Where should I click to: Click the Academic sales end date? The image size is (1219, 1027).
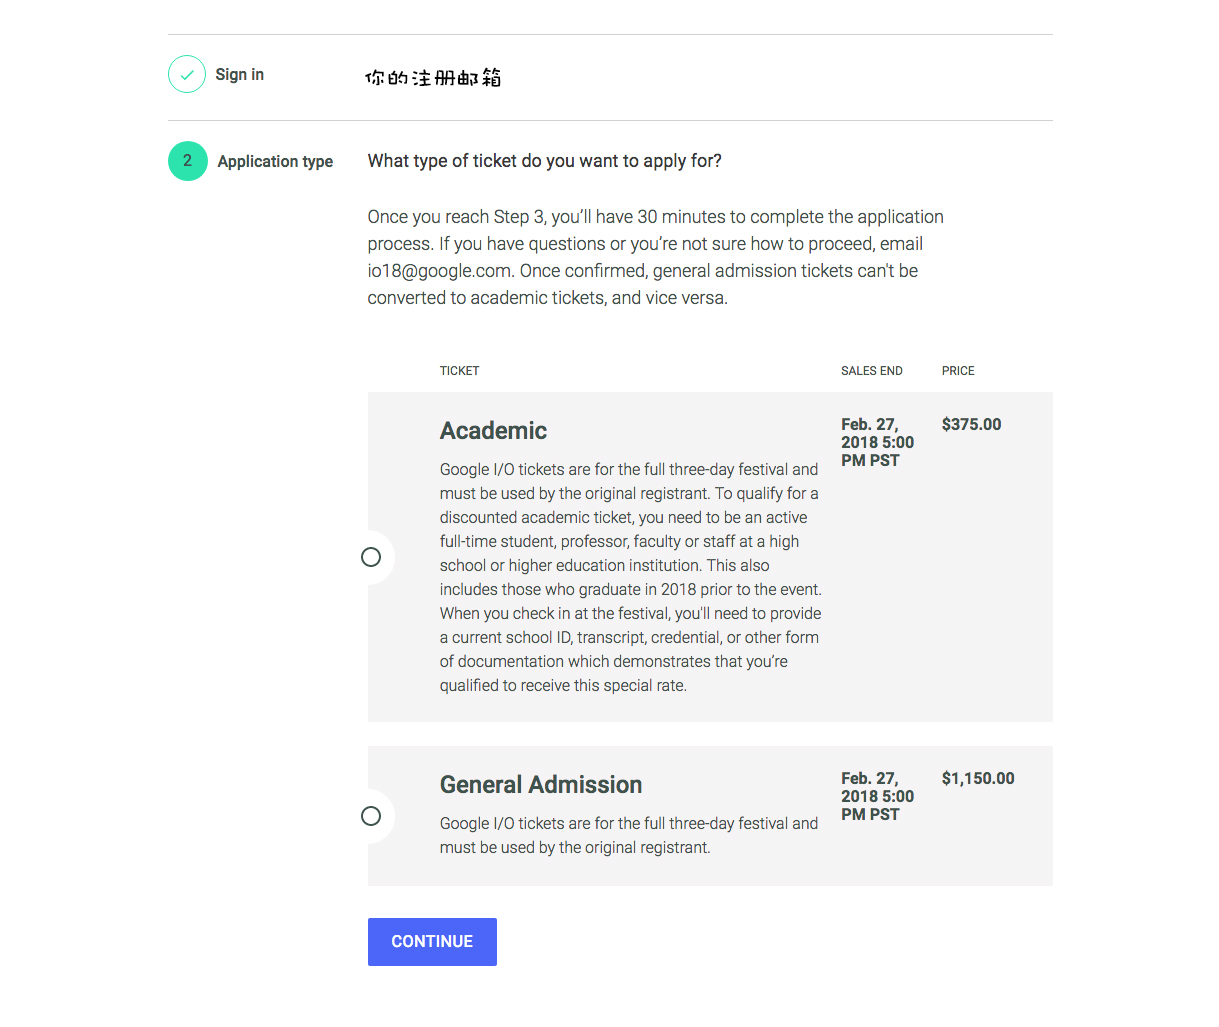[877, 442]
